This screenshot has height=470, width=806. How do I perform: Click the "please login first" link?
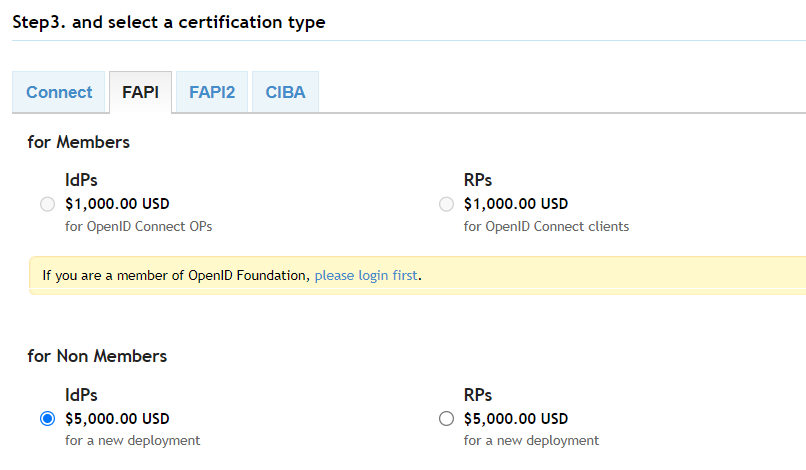point(366,275)
